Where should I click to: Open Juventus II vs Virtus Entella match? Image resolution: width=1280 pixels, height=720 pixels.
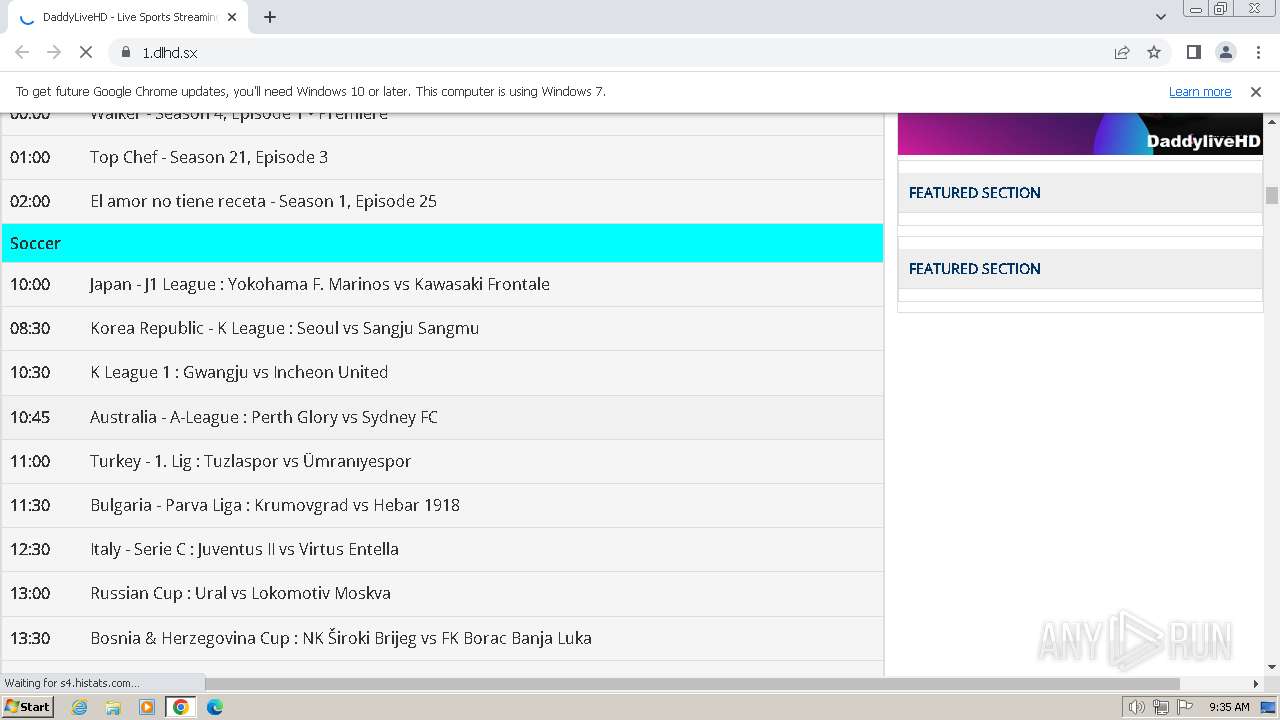pyautogui.click(x=244, y=549)
